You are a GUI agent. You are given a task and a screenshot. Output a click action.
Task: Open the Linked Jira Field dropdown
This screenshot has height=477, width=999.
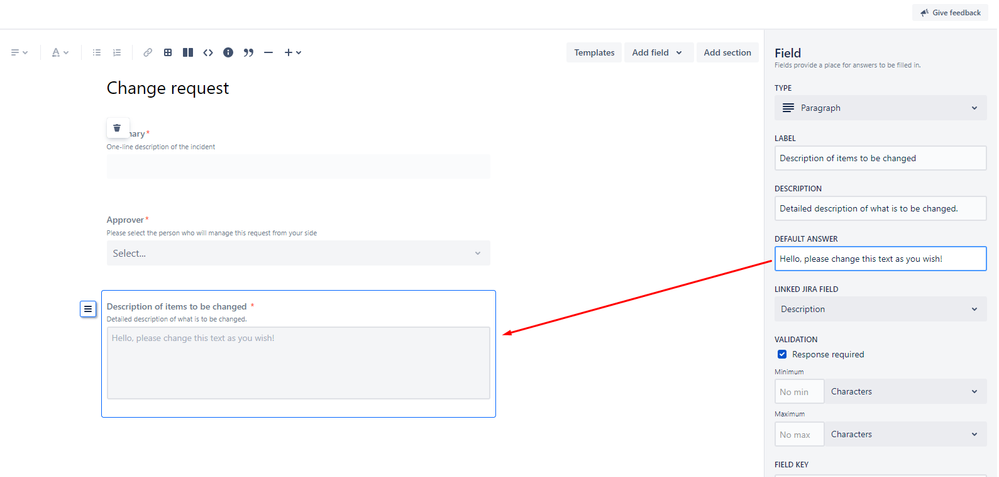tap(880, 309)
